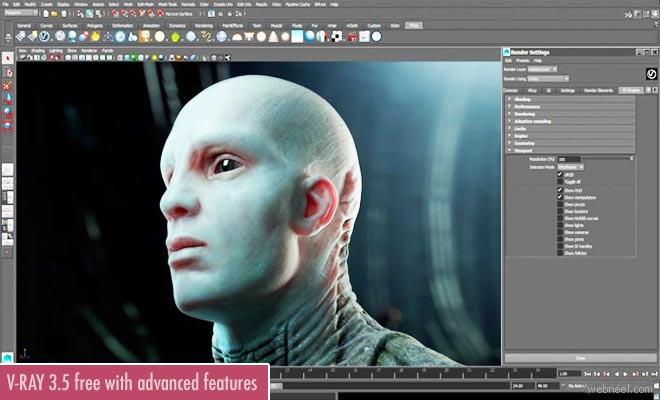Screen dimensions: 660x400
Task: Click the Resolution (%) slider handle
Action: tap(631, 158)
